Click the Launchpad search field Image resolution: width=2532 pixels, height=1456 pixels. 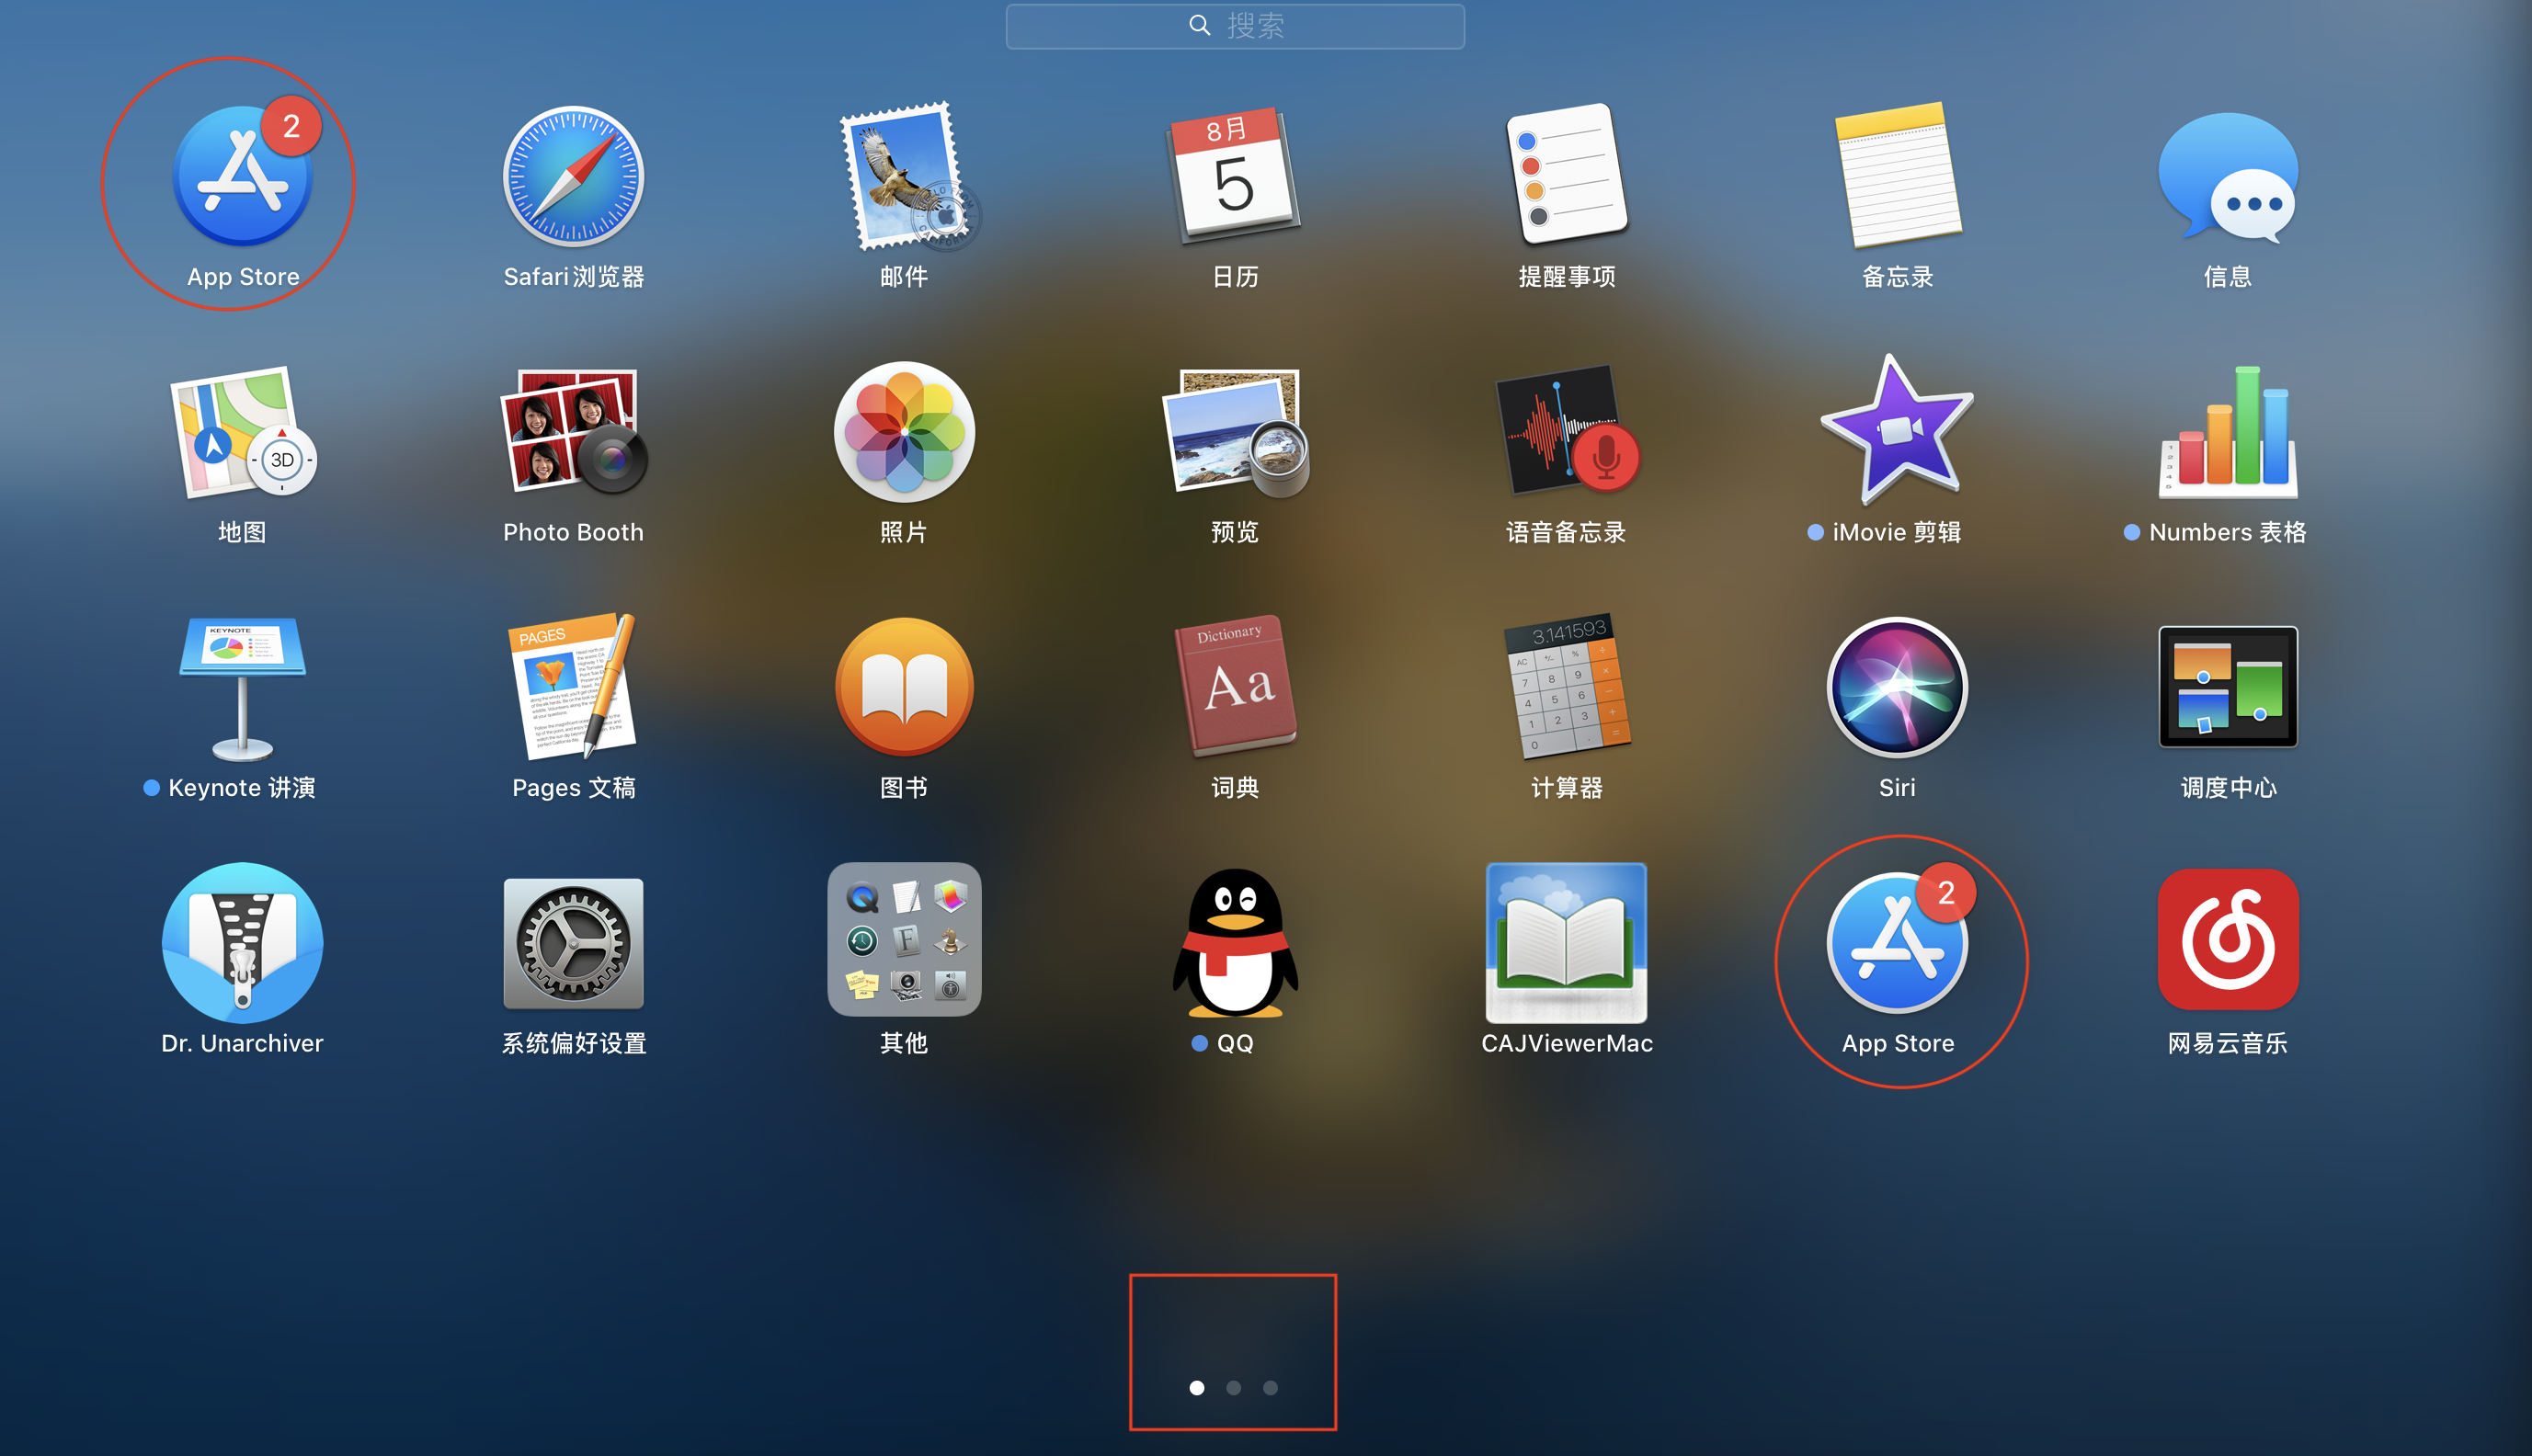coord(1234,26)
